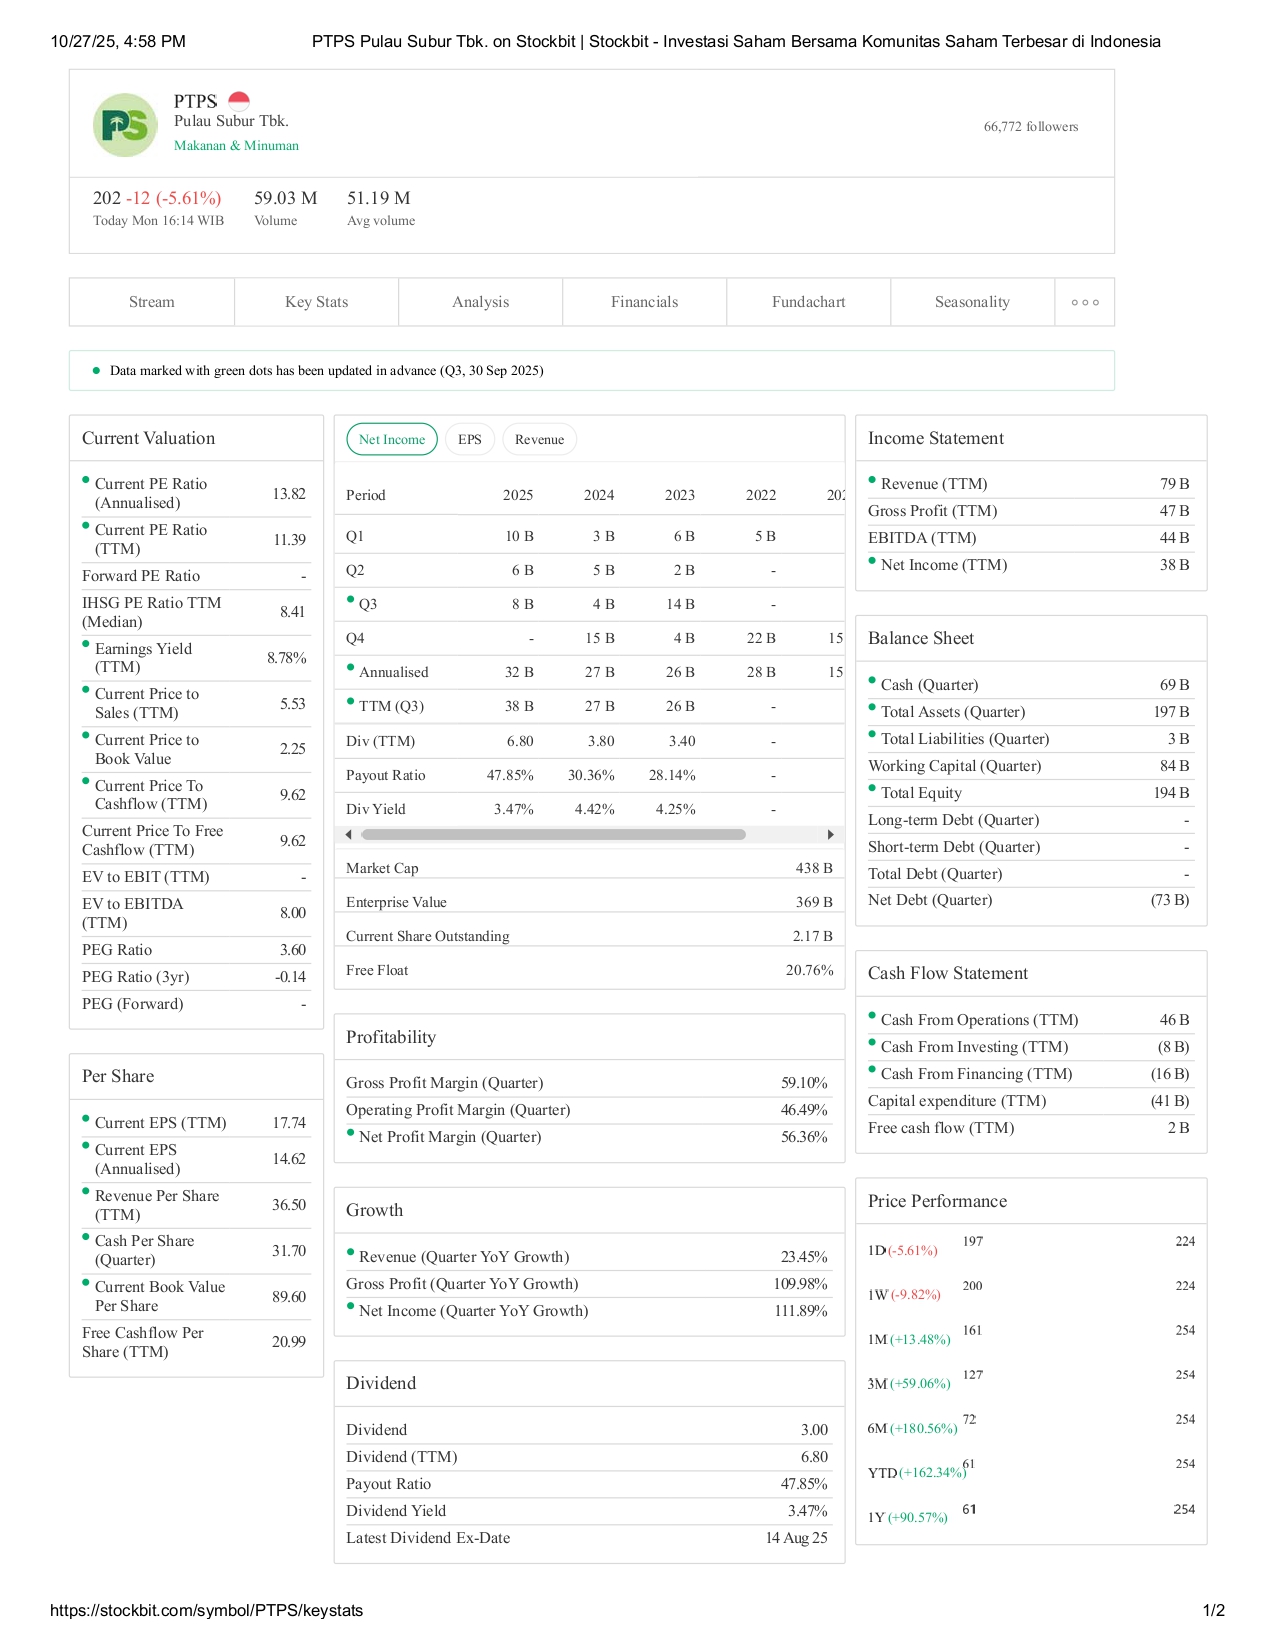Click the 6M (+180.56%) performance label
Viewport: 1275px width, 1650px height.
pos(912,1428)
